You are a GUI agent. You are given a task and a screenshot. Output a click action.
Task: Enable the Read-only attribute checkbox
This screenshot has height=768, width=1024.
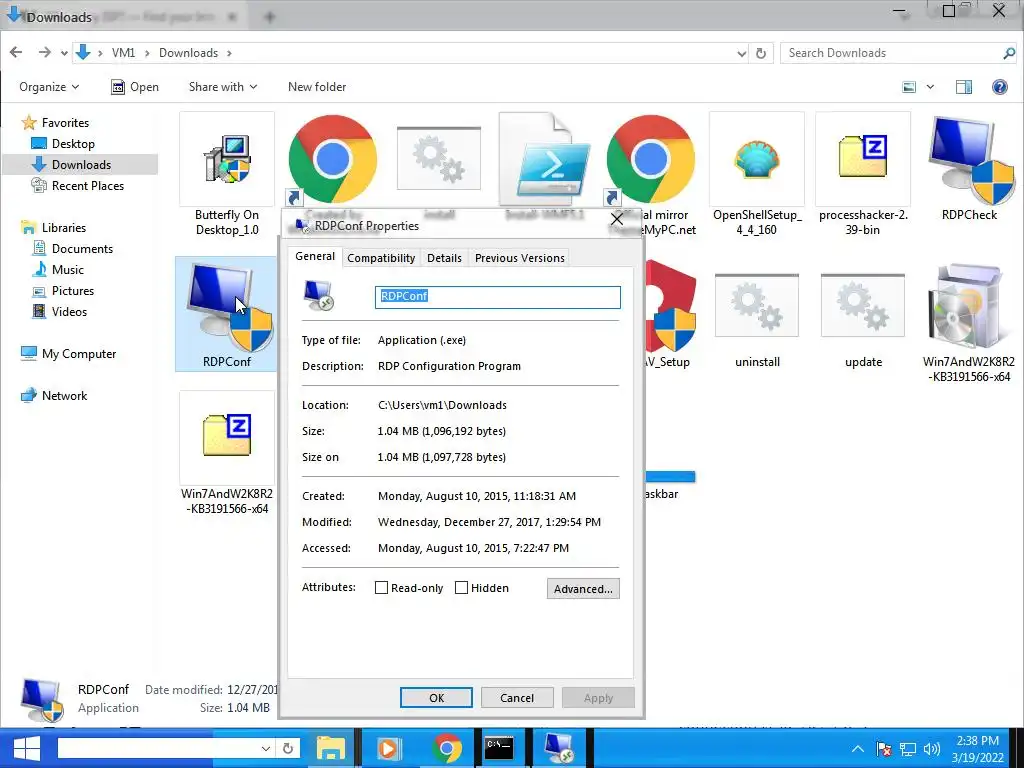coord(381,588)
